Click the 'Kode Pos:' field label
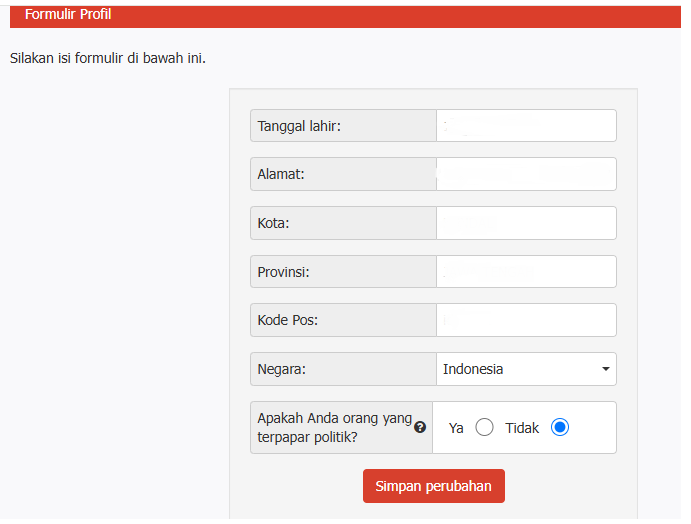The height and width of the screenshot is (524, 691). point(287,320)
